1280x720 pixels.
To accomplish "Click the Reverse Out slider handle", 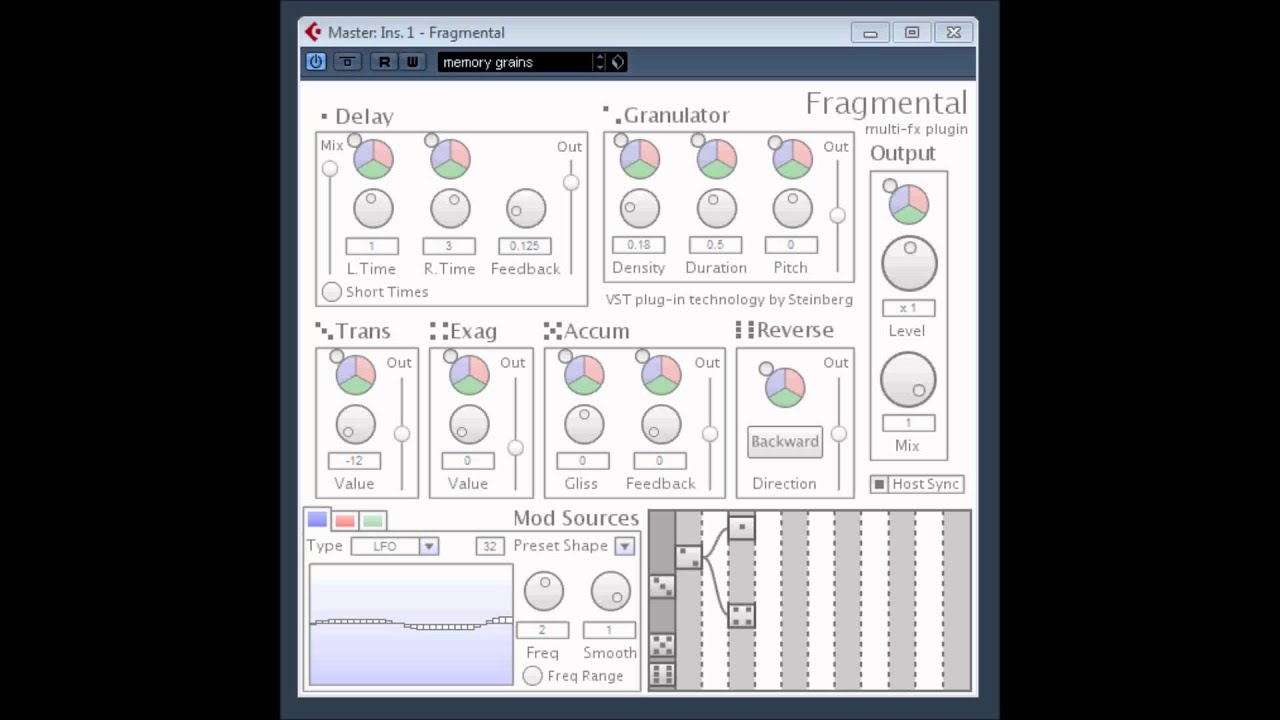I will click(x=839, y=434).
